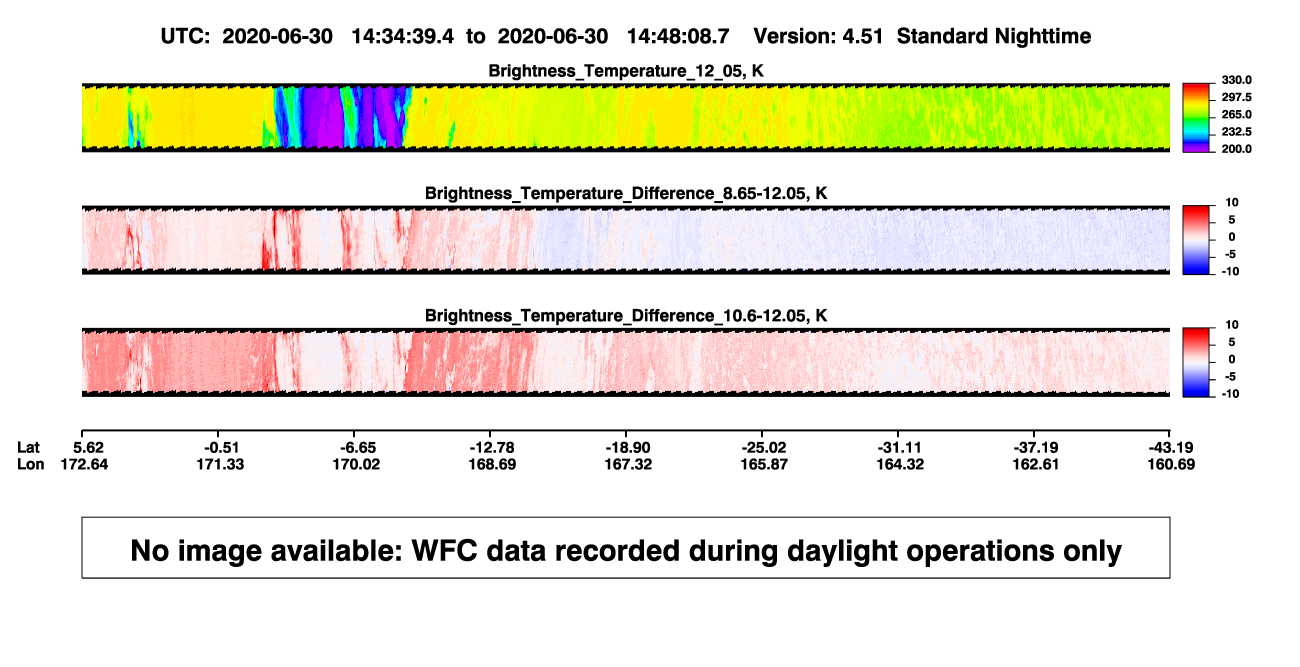The image size is (1300, 667).
Task: Click the UTC start time 14:34:39.4
Action: click(404, 36)
